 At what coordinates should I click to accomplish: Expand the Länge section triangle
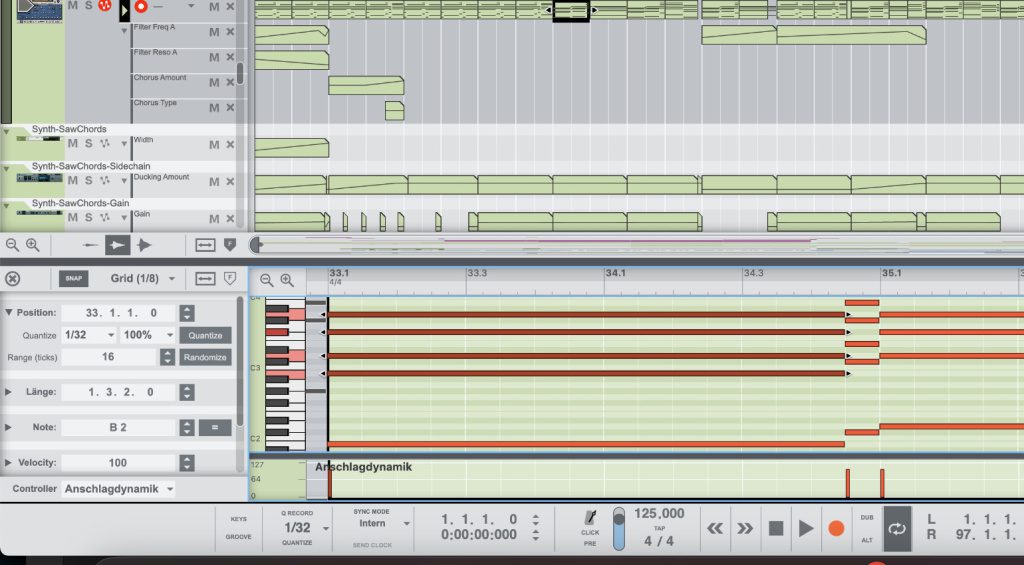[x=8, y=392]
